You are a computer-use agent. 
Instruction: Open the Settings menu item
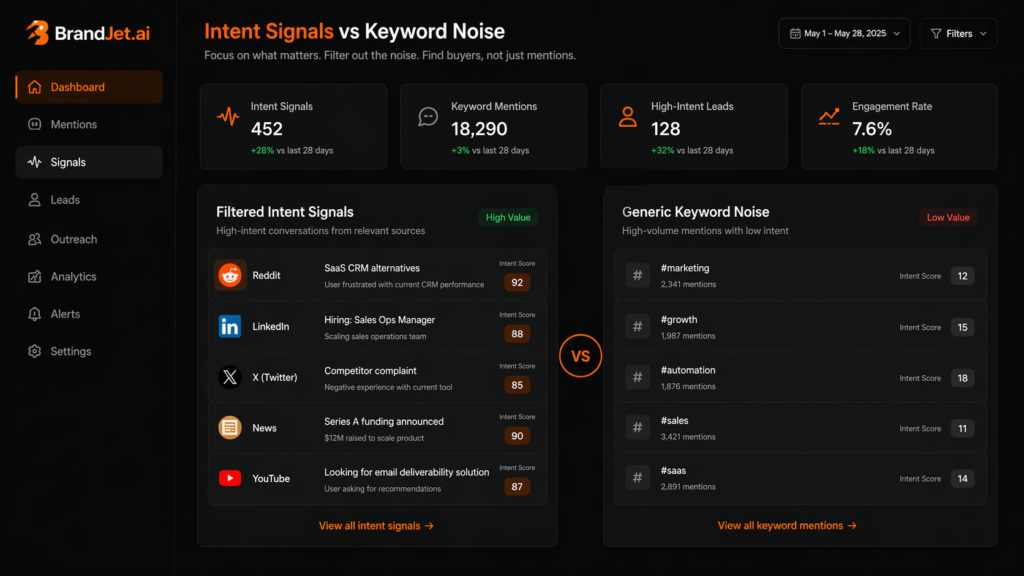point(89,351)
